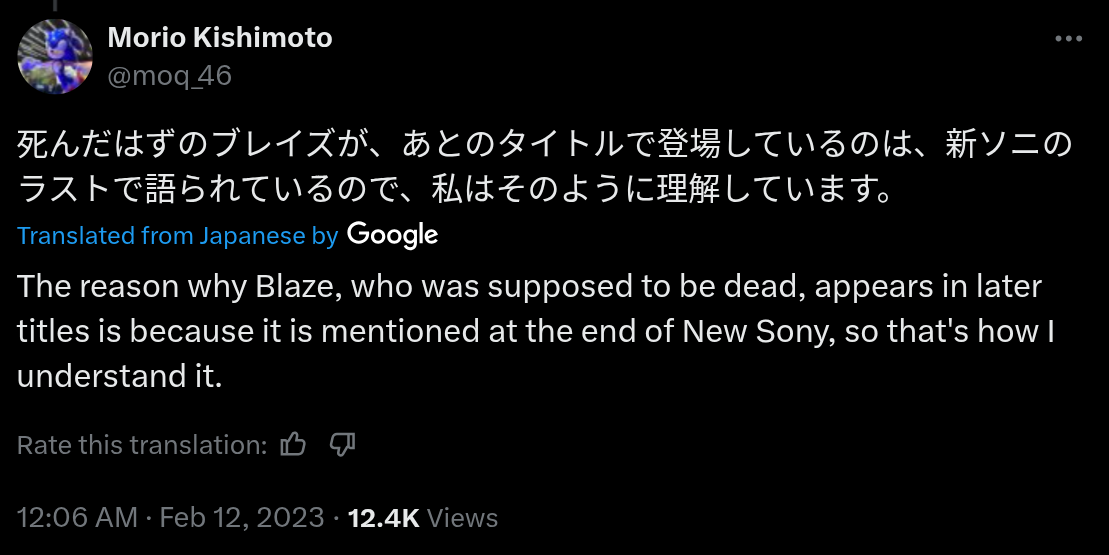1109x555 pixels.
Task: Click 'understand it.' at translation end
Action: [120, 376]
